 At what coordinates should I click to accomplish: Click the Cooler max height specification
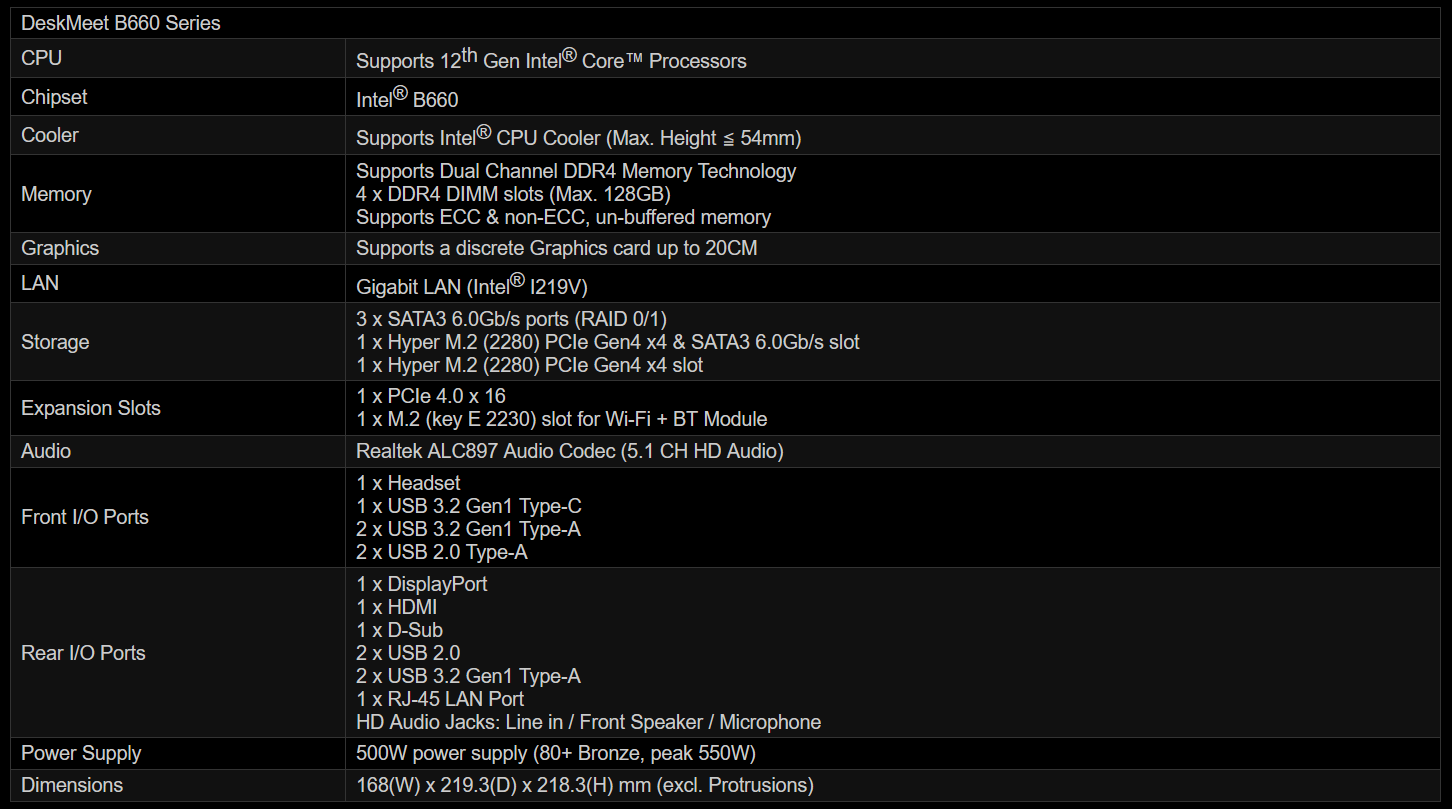[579, 136]
